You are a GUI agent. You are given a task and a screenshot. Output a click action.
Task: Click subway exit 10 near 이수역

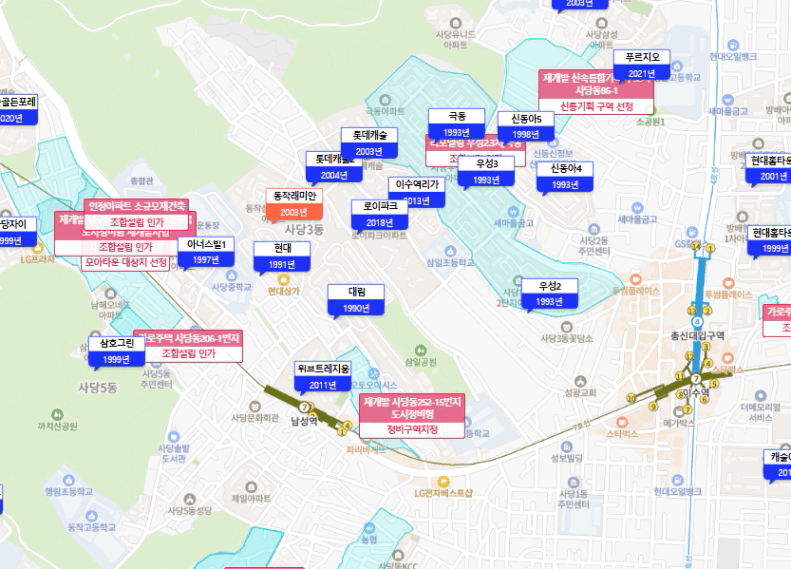632,398
